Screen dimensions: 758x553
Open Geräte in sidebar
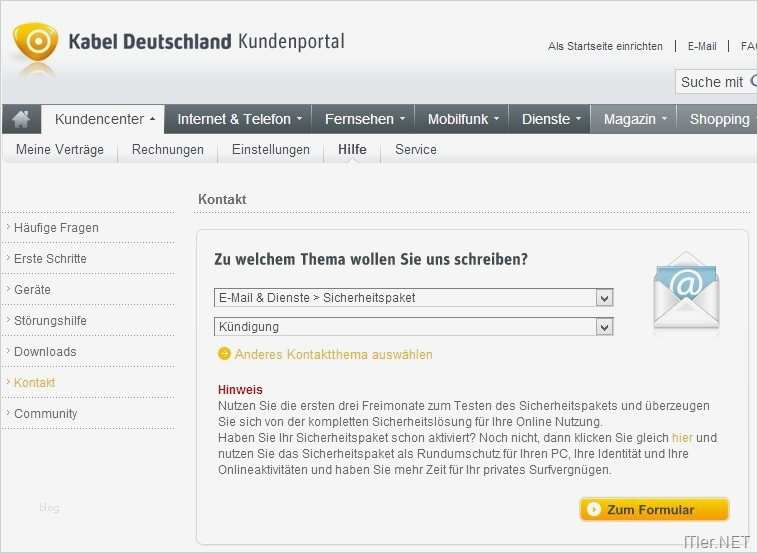pos(32,290)
